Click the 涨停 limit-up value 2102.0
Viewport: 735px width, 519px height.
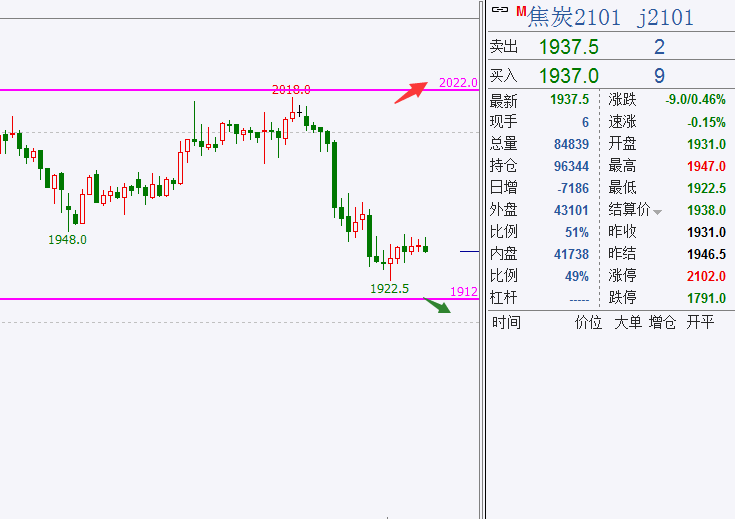click(x=706, y=277)
